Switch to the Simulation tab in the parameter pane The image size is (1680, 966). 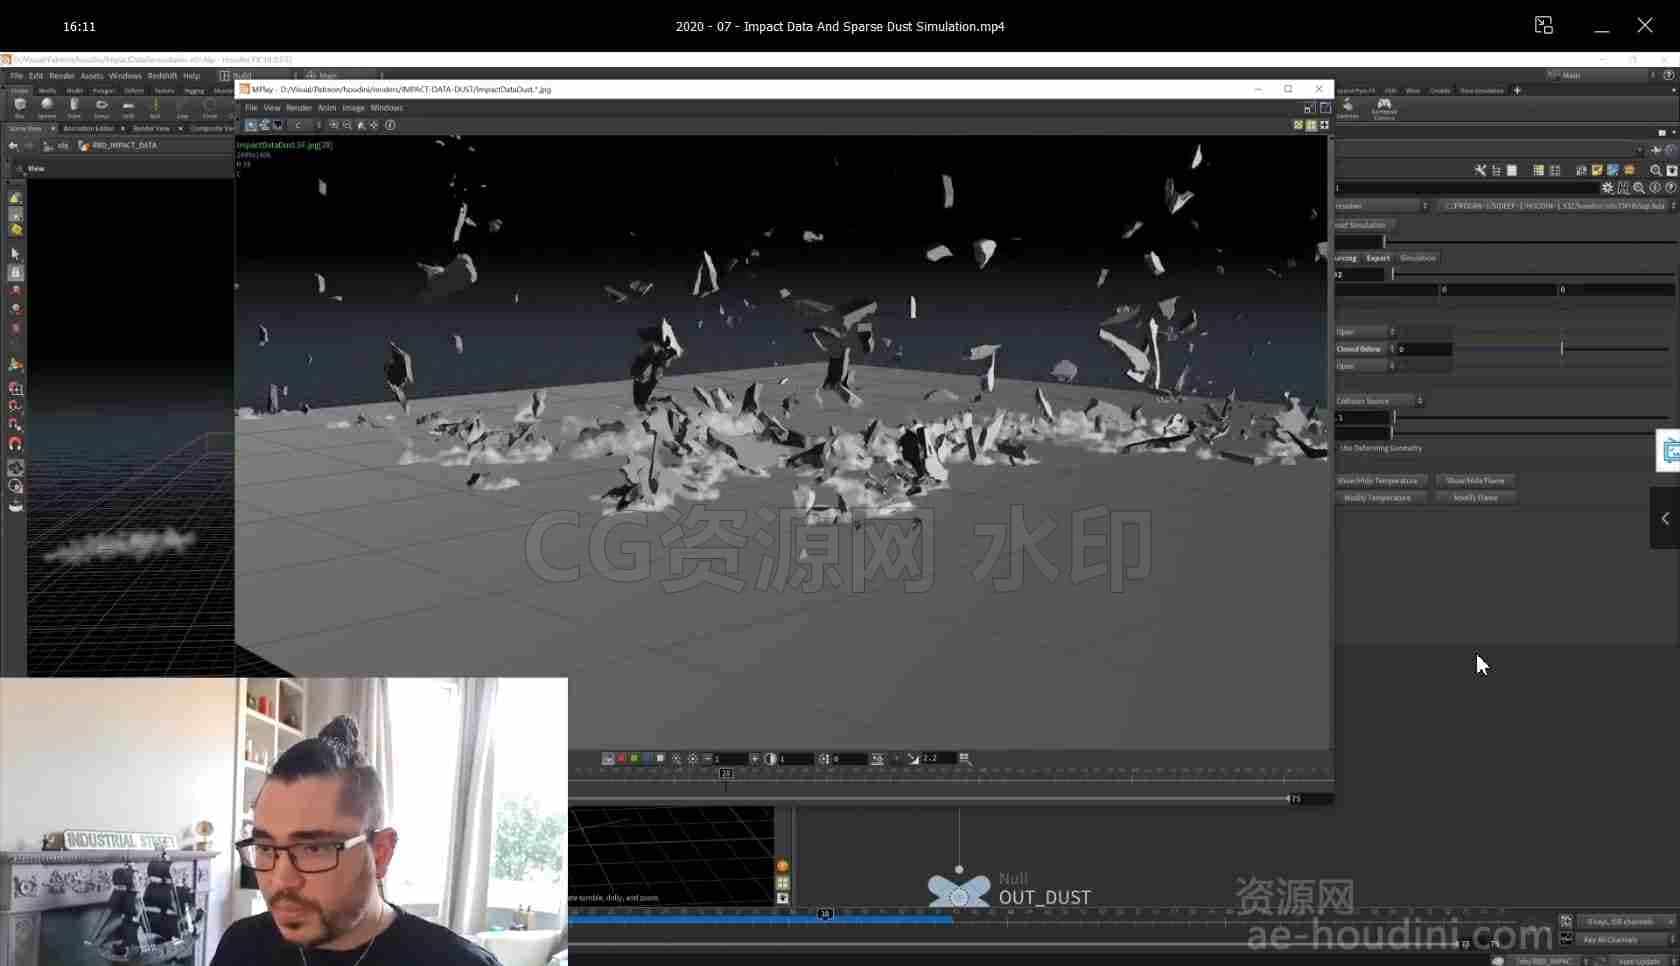pyautogui.click(x=1418, y=258)
